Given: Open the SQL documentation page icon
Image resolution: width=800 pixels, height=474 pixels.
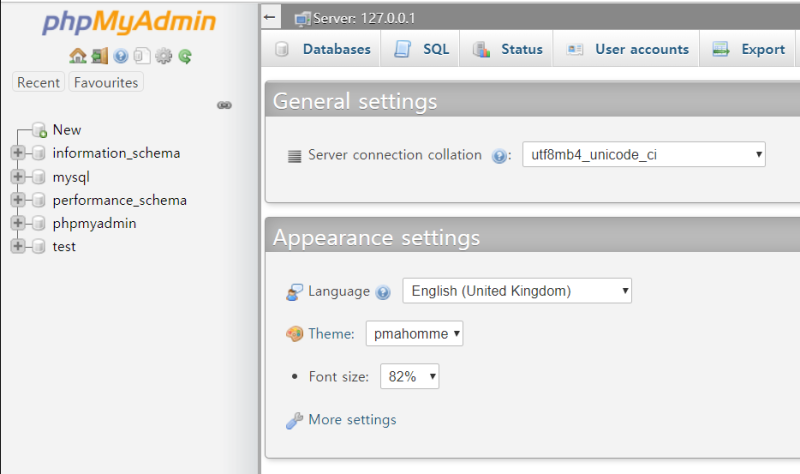Looking at the screenshot, I should pos(142,56).
